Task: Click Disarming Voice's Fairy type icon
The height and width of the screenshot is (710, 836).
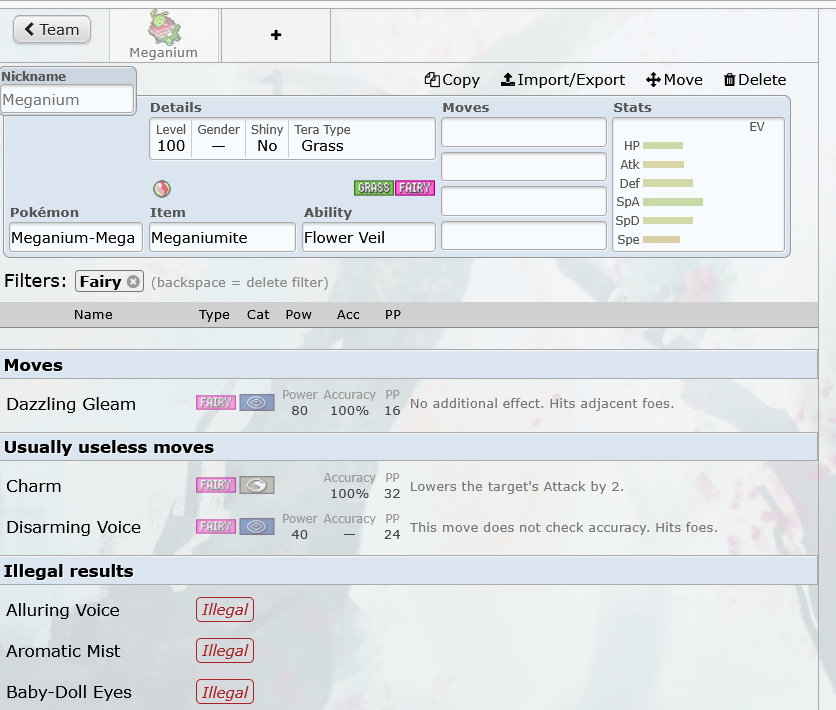Action: tap(215, 527)
